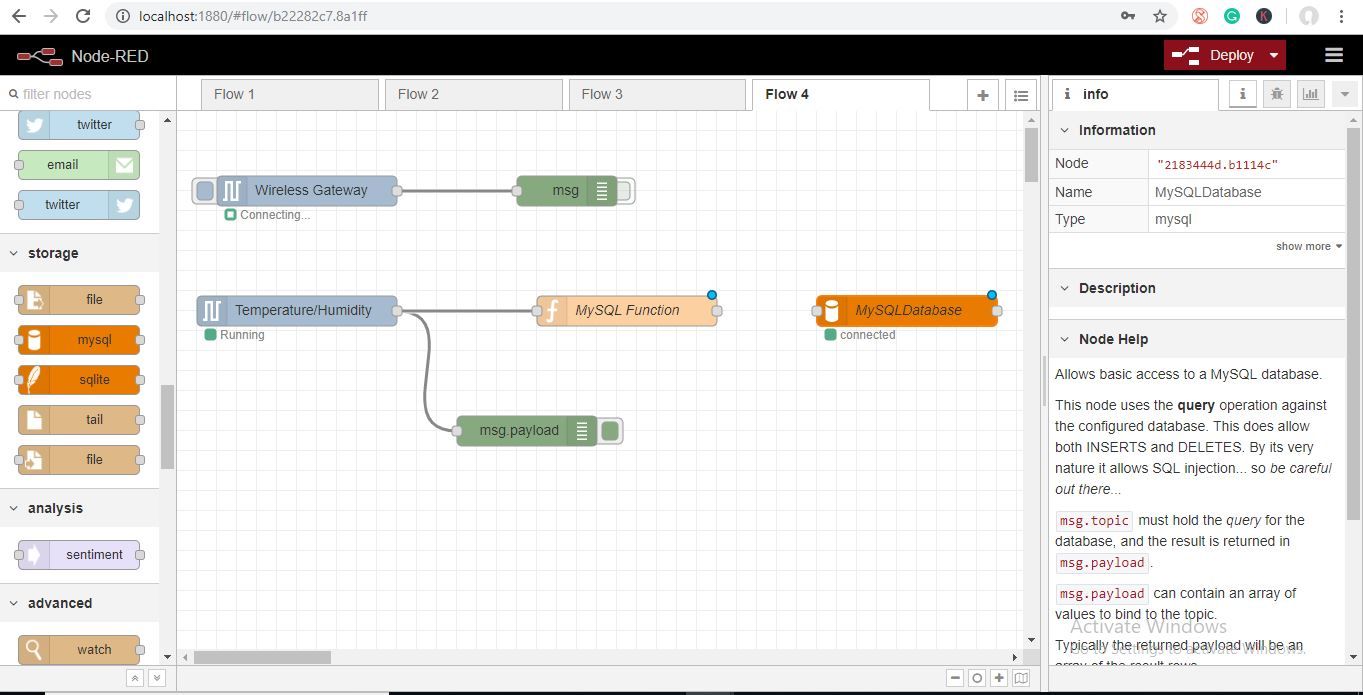
Task: Toggle the msg.payload debug output button
Action: tap(610, 431)
